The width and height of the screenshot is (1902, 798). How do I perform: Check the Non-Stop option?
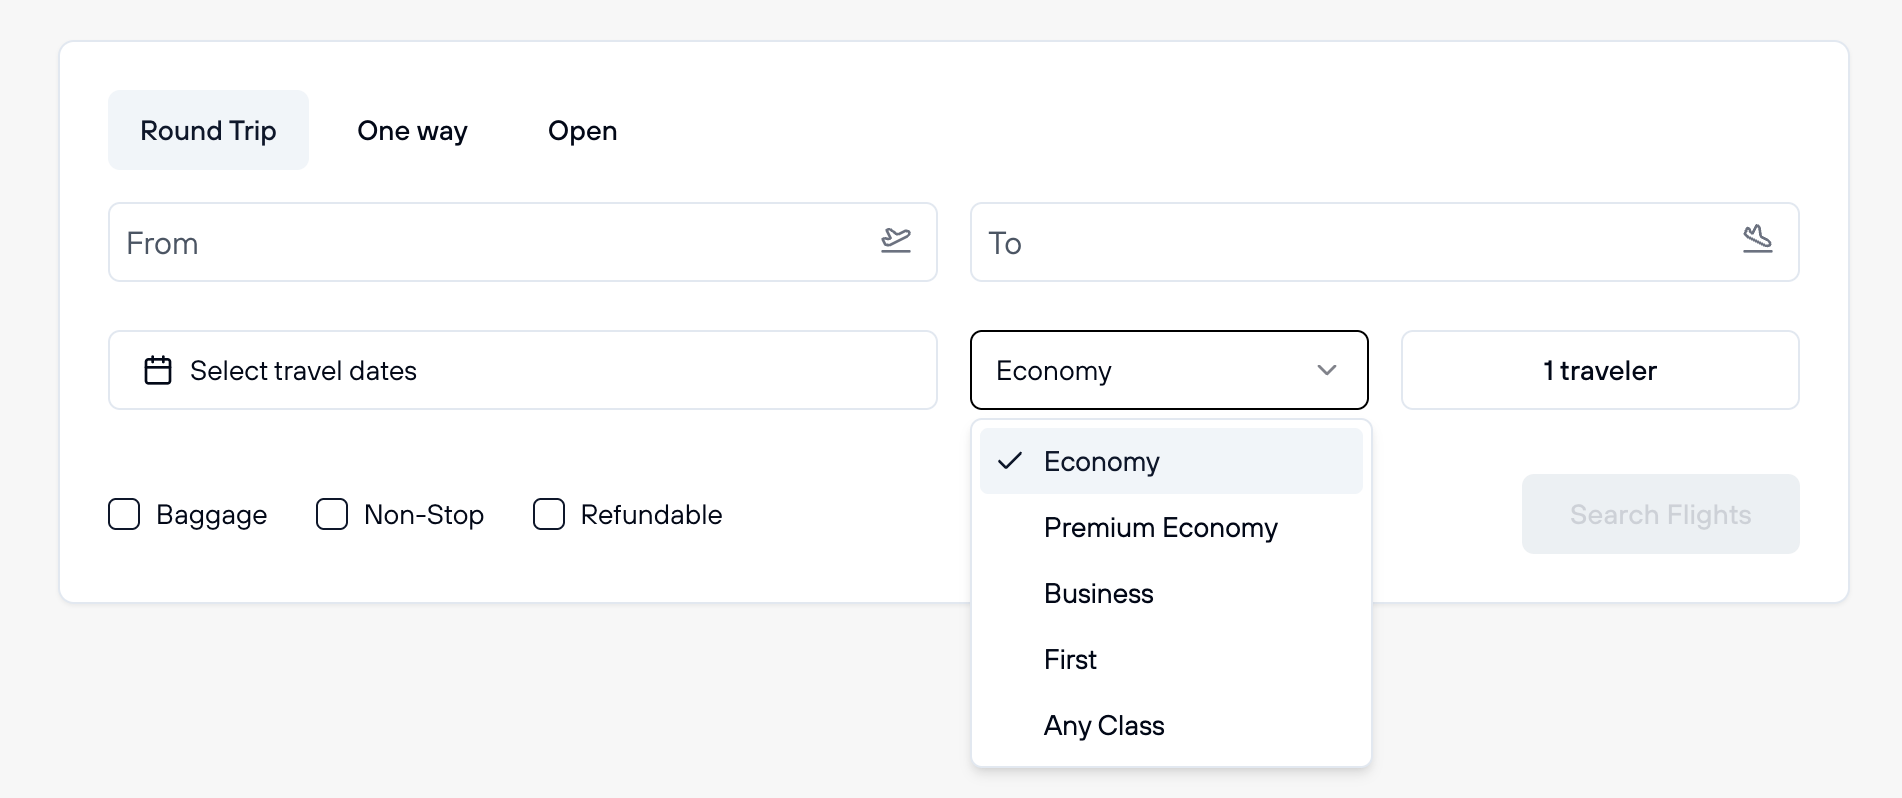click(x=331, y=514)
